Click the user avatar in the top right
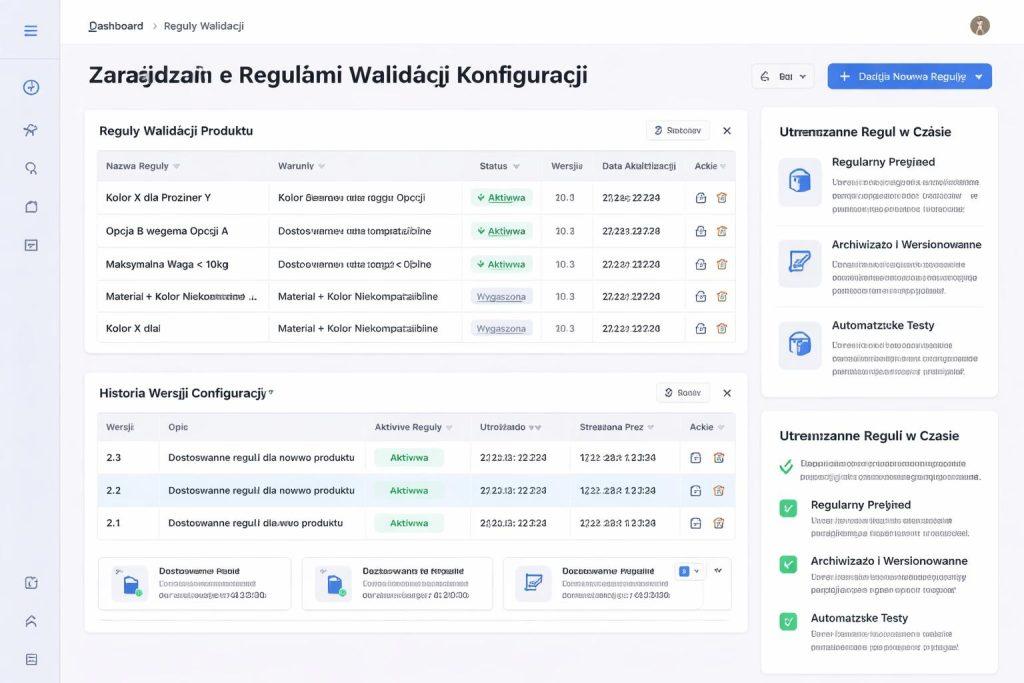The image size is (1024, 683). 979,26
